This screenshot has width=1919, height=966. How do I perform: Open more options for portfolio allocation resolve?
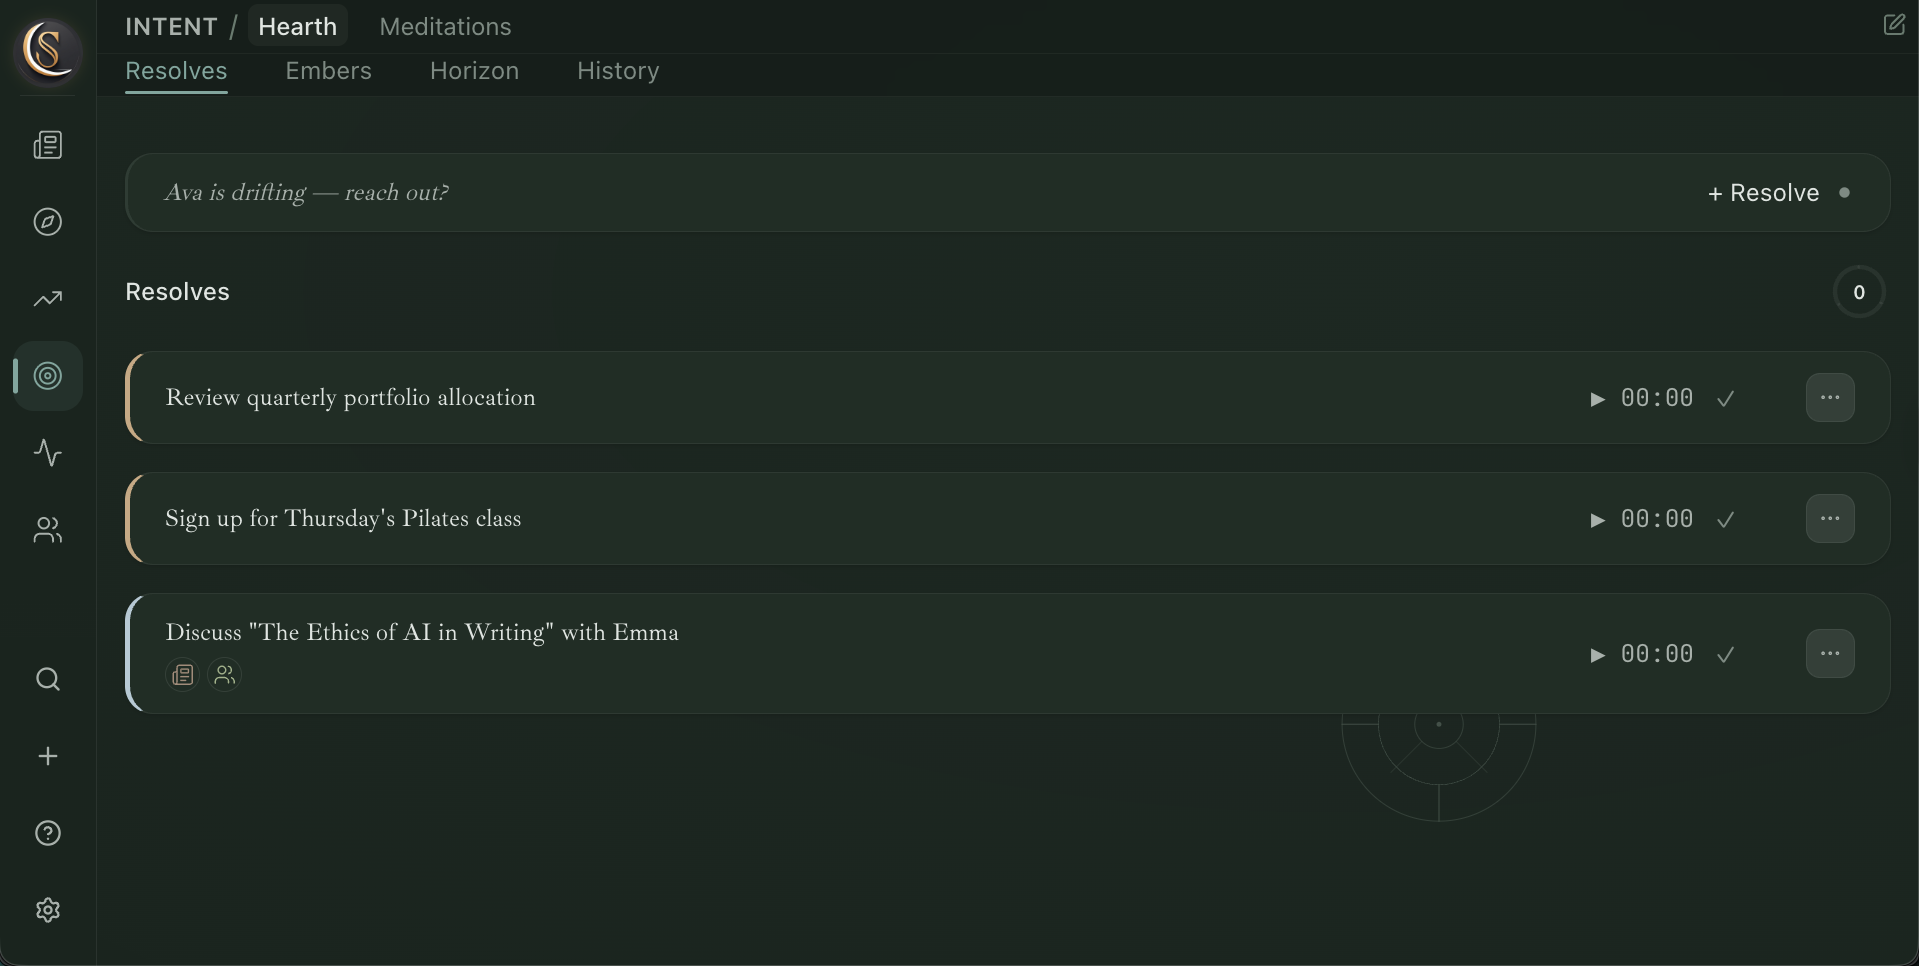(x=1830, y=398)
